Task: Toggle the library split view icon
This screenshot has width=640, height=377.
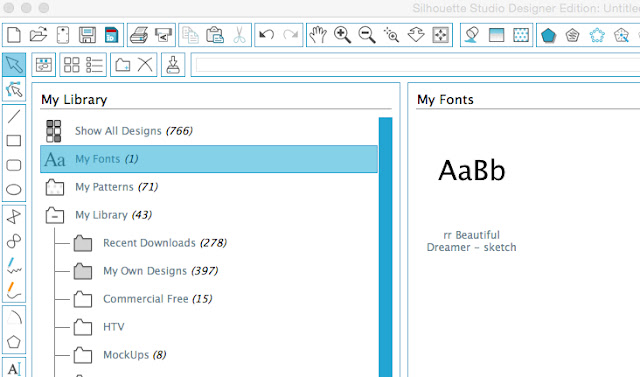Action: (44, 64)
